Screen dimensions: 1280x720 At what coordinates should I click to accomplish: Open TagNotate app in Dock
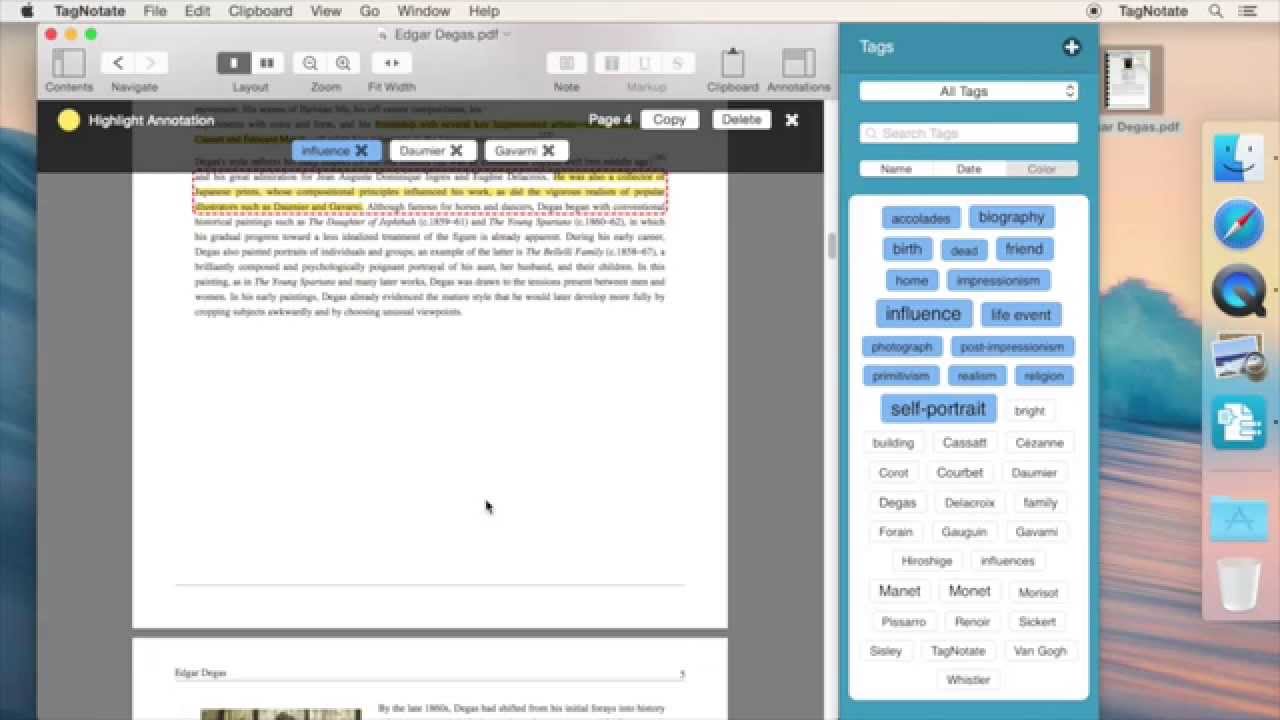pos(1240,423)
